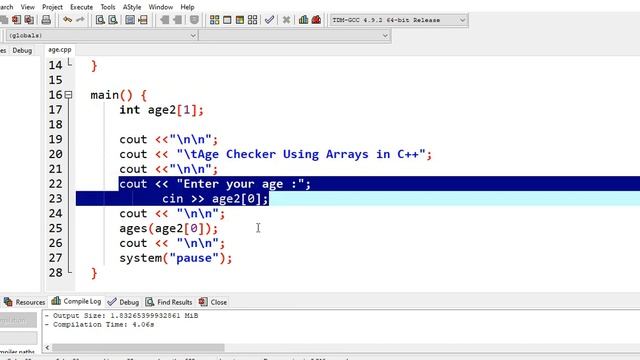This screenshot has height=360, width=640.
Task: Open the compiler set dropdown TDM-GCC
Action: point(398,20)
